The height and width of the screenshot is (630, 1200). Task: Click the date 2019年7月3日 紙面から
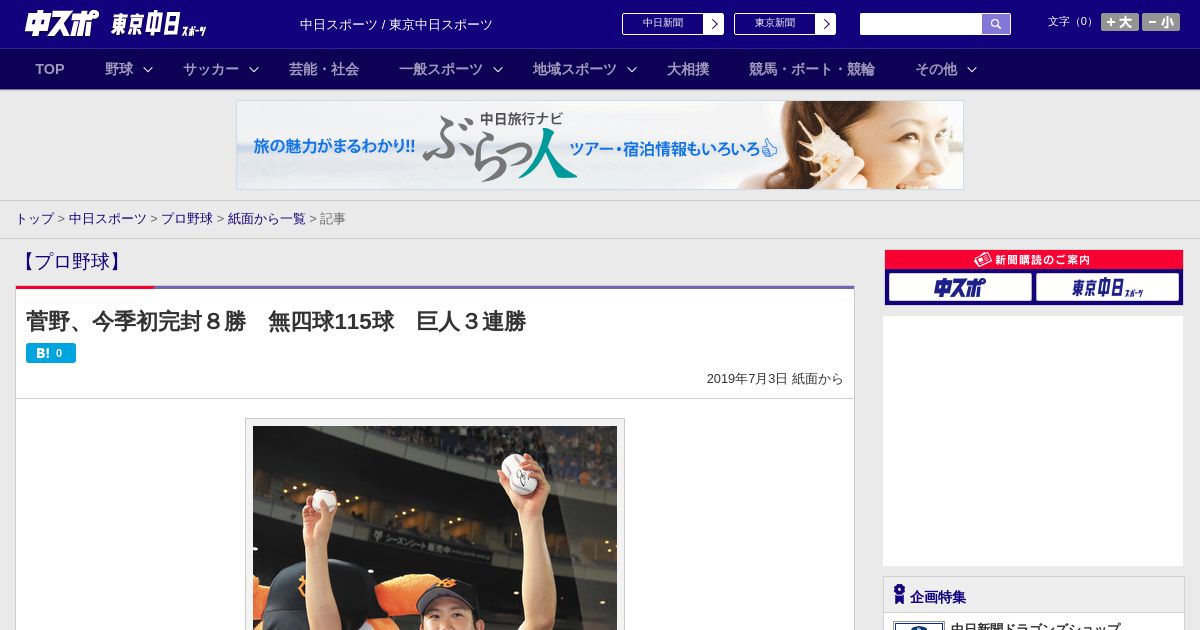[775, 379]
